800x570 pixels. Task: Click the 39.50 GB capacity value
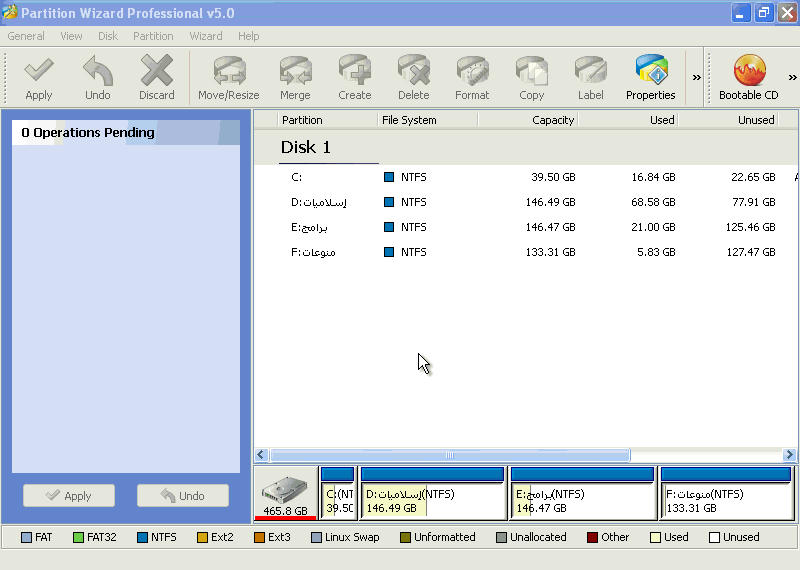point(553,177)
